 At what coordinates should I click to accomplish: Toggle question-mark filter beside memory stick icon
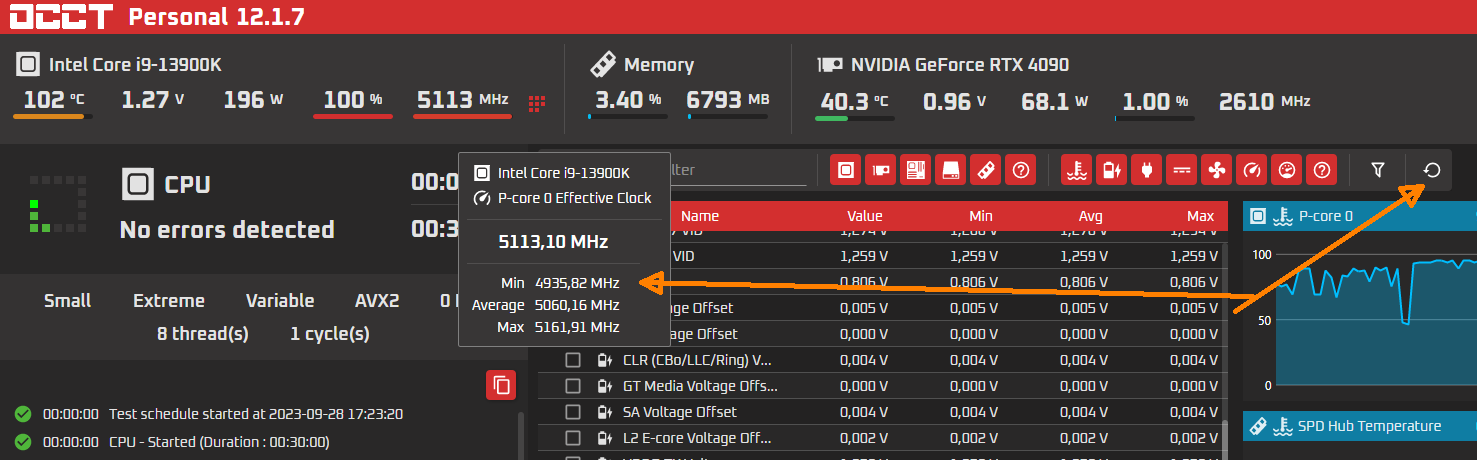click(x=1021, y=170)
